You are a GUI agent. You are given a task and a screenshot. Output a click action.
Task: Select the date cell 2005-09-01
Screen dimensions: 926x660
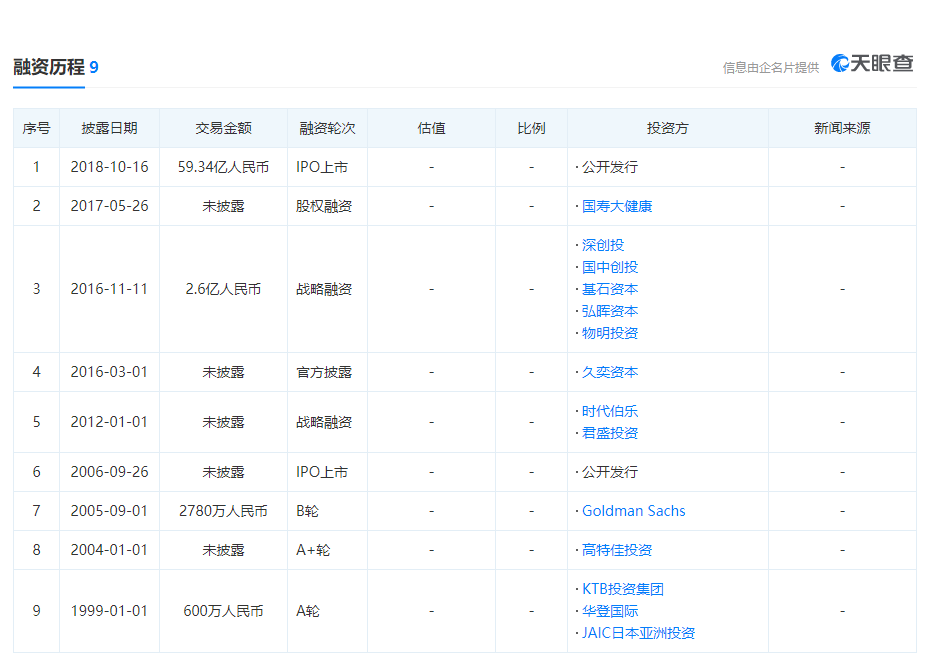pos(109,511)
